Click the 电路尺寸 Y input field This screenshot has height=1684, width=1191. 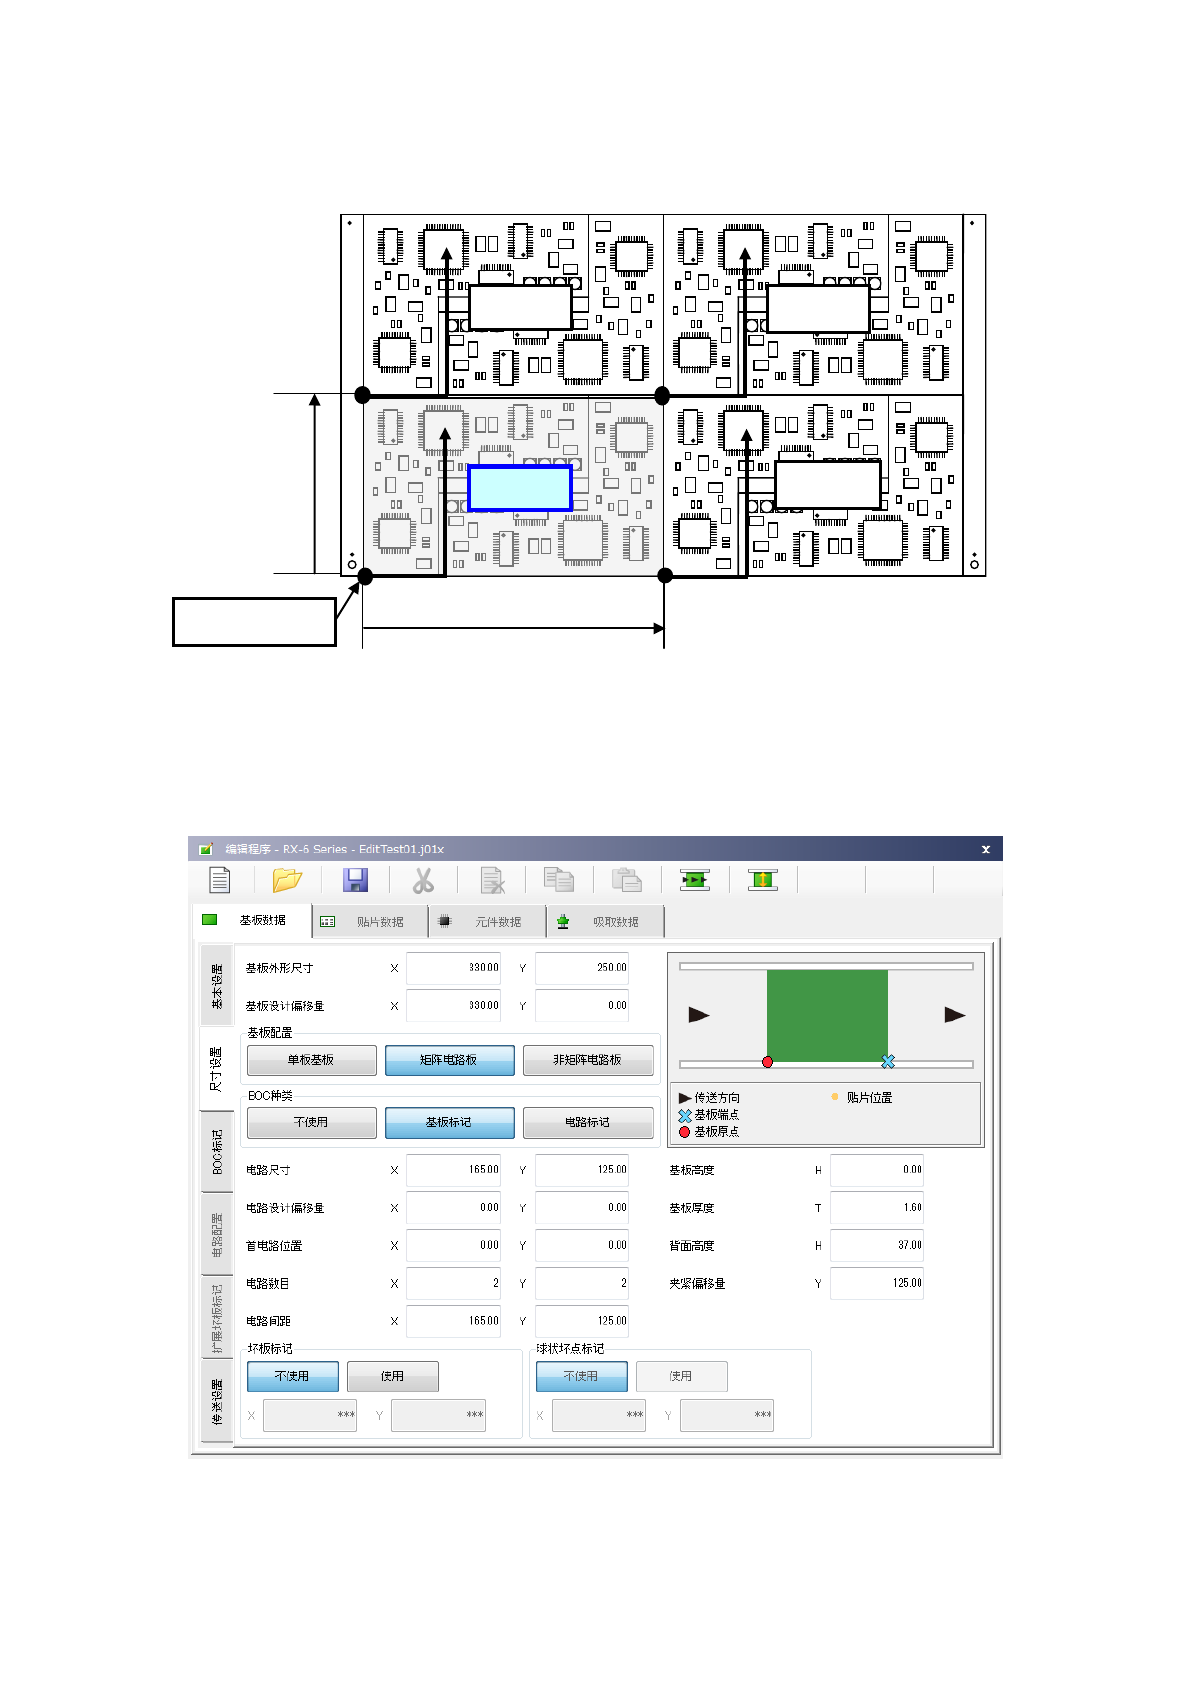(582, 1170)
